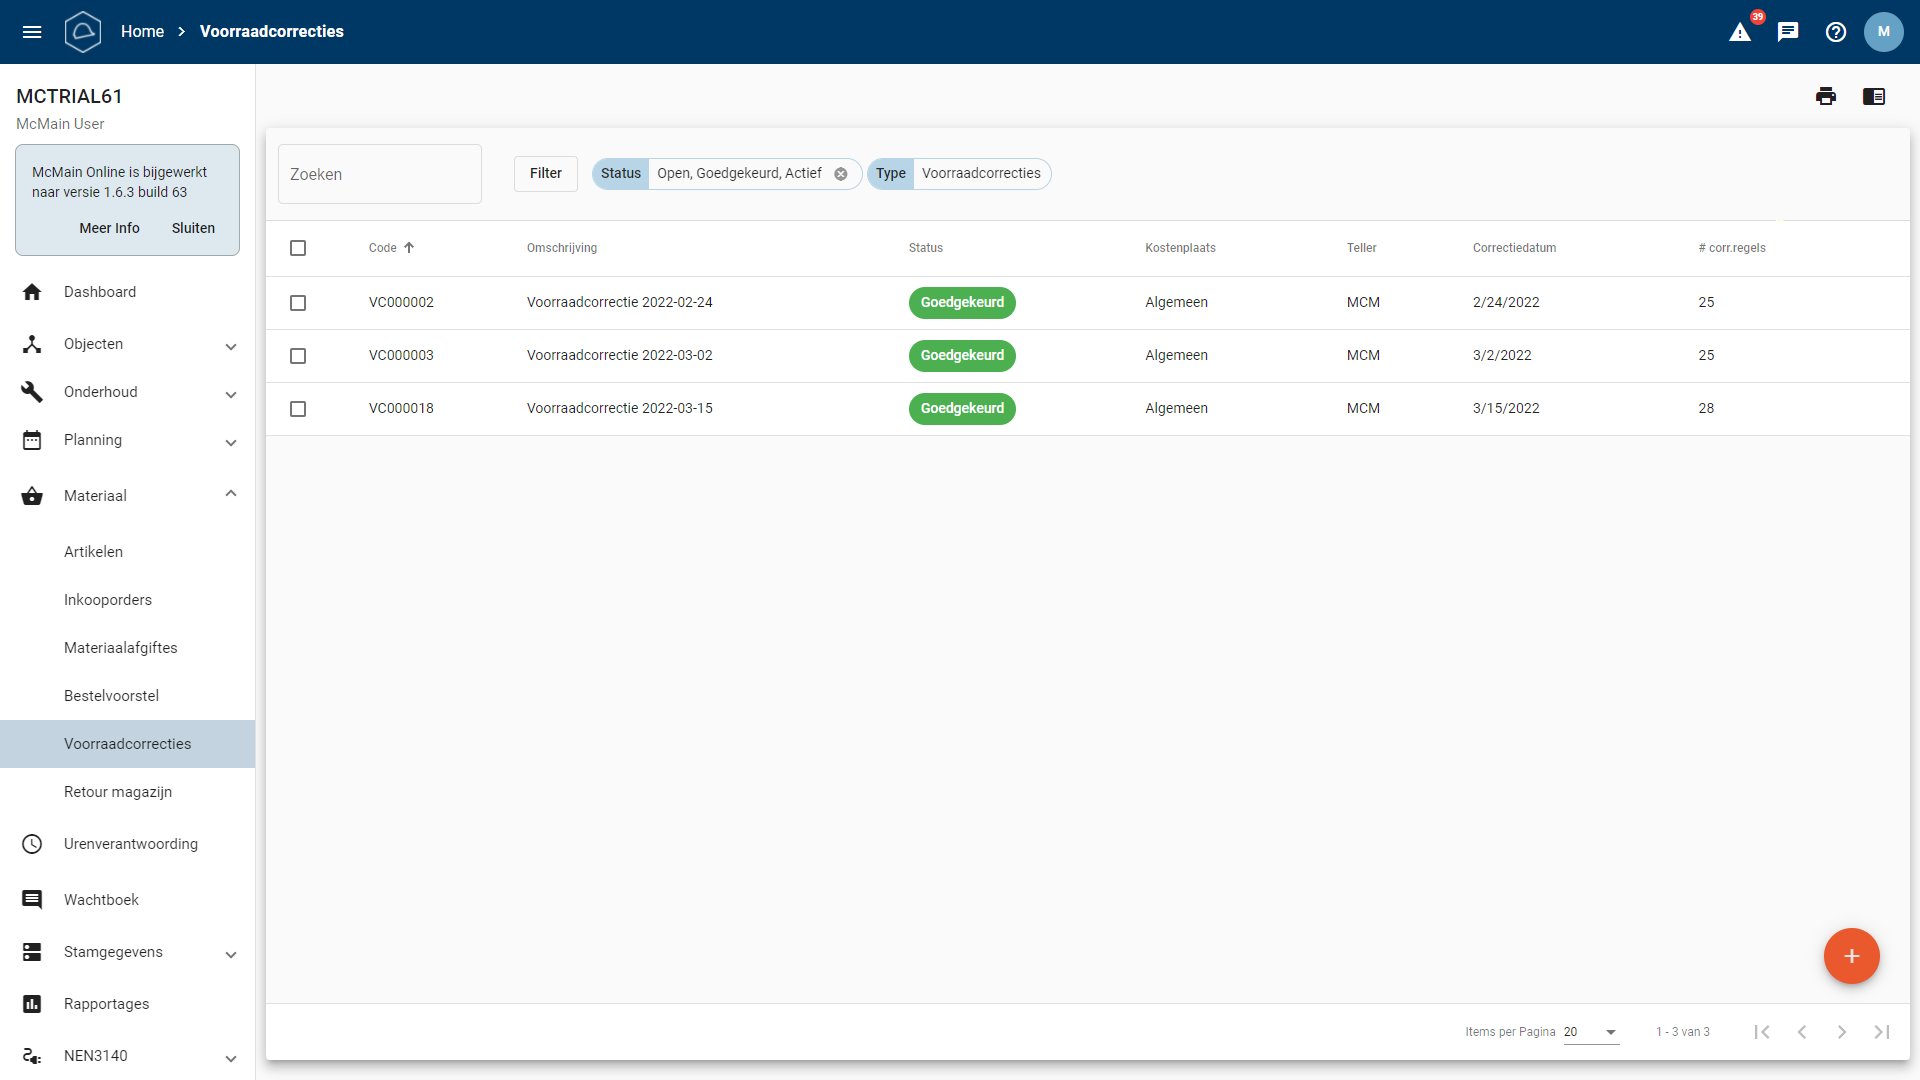Collapse the Materiaal menu section
This screenshot has height=1080, width=1920.
click(x=231, y=494)
